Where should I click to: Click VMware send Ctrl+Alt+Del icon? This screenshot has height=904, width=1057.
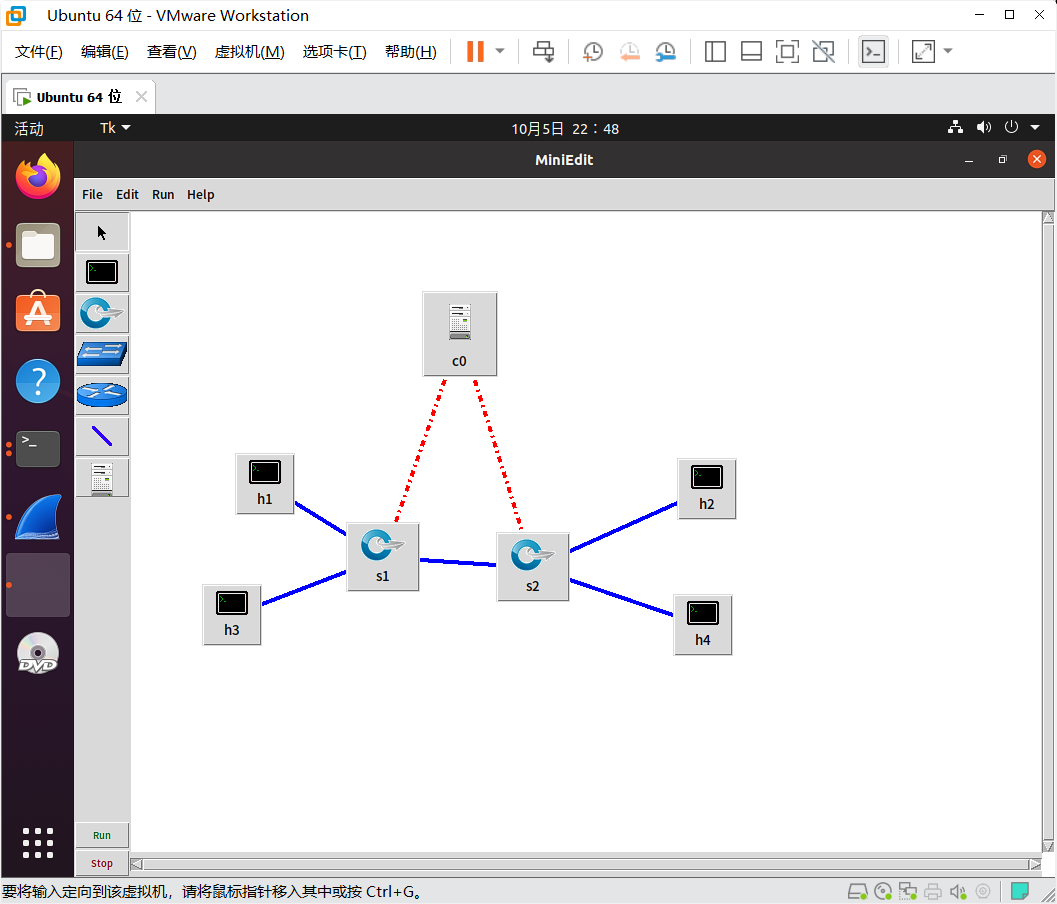(543, 51)
